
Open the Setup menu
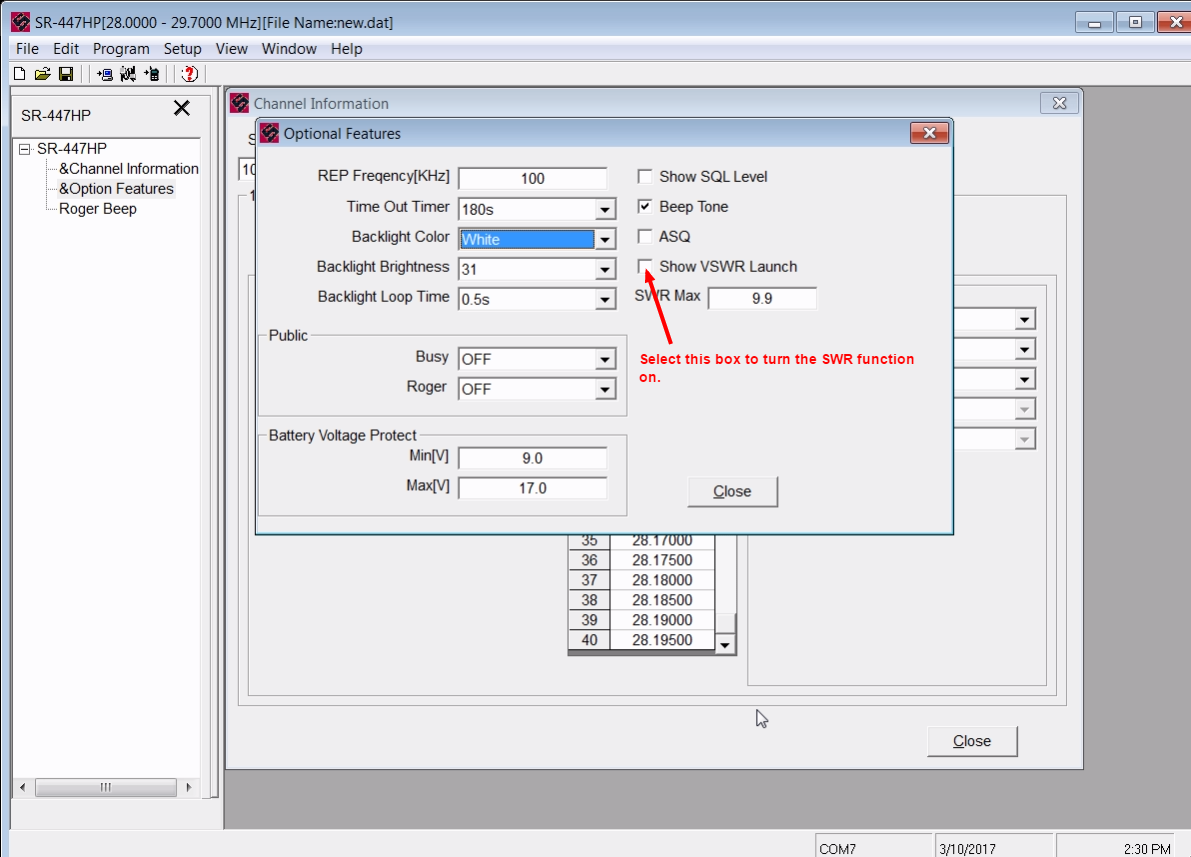pyautogui.click(x=182, y=49)
